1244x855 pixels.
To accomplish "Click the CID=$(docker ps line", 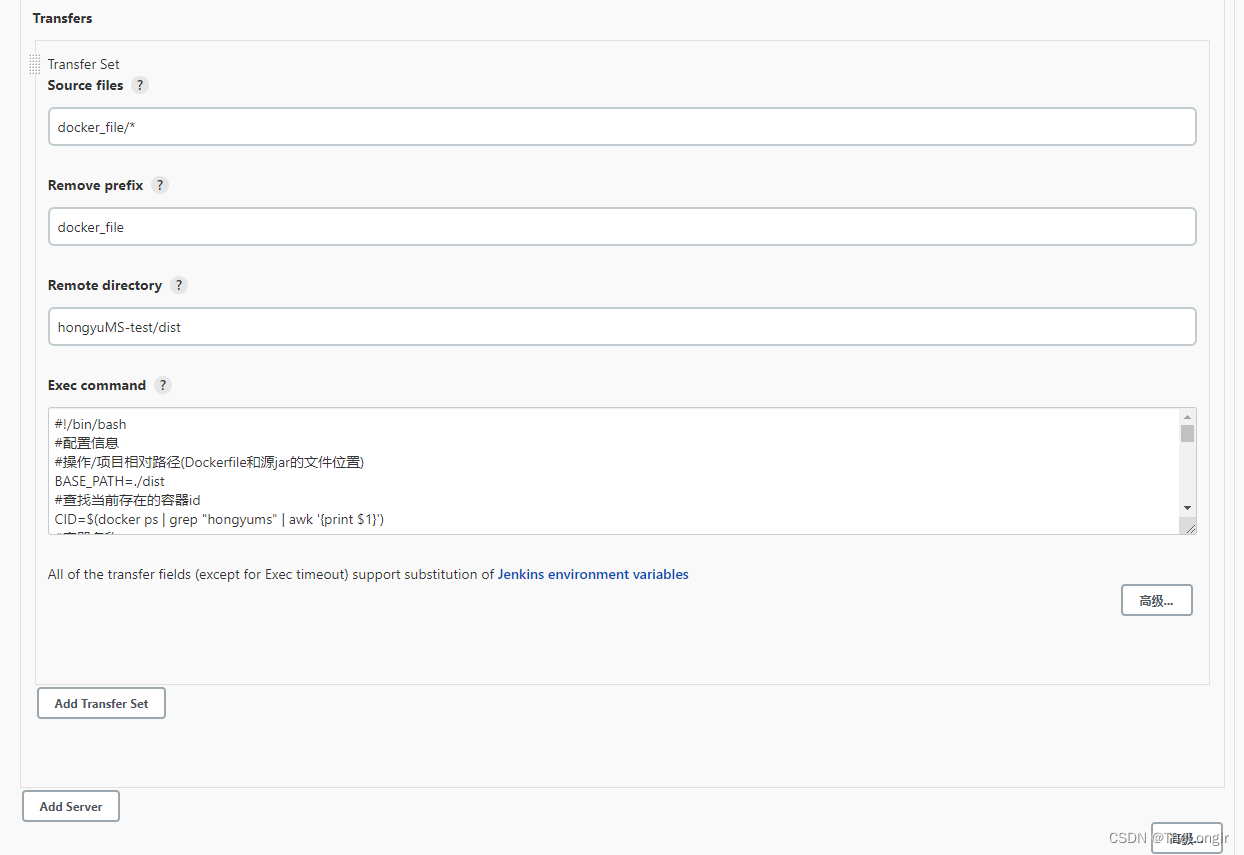I will click(220, 519).
